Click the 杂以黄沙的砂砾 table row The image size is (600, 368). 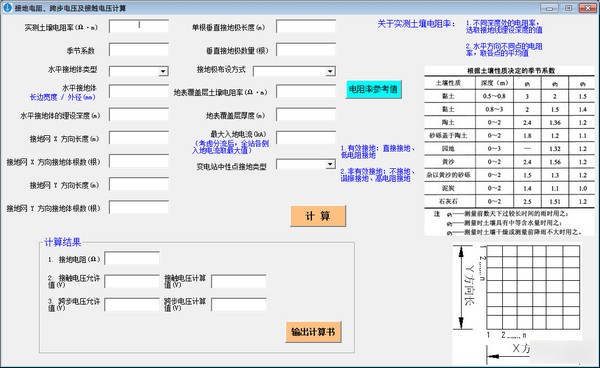510,175
